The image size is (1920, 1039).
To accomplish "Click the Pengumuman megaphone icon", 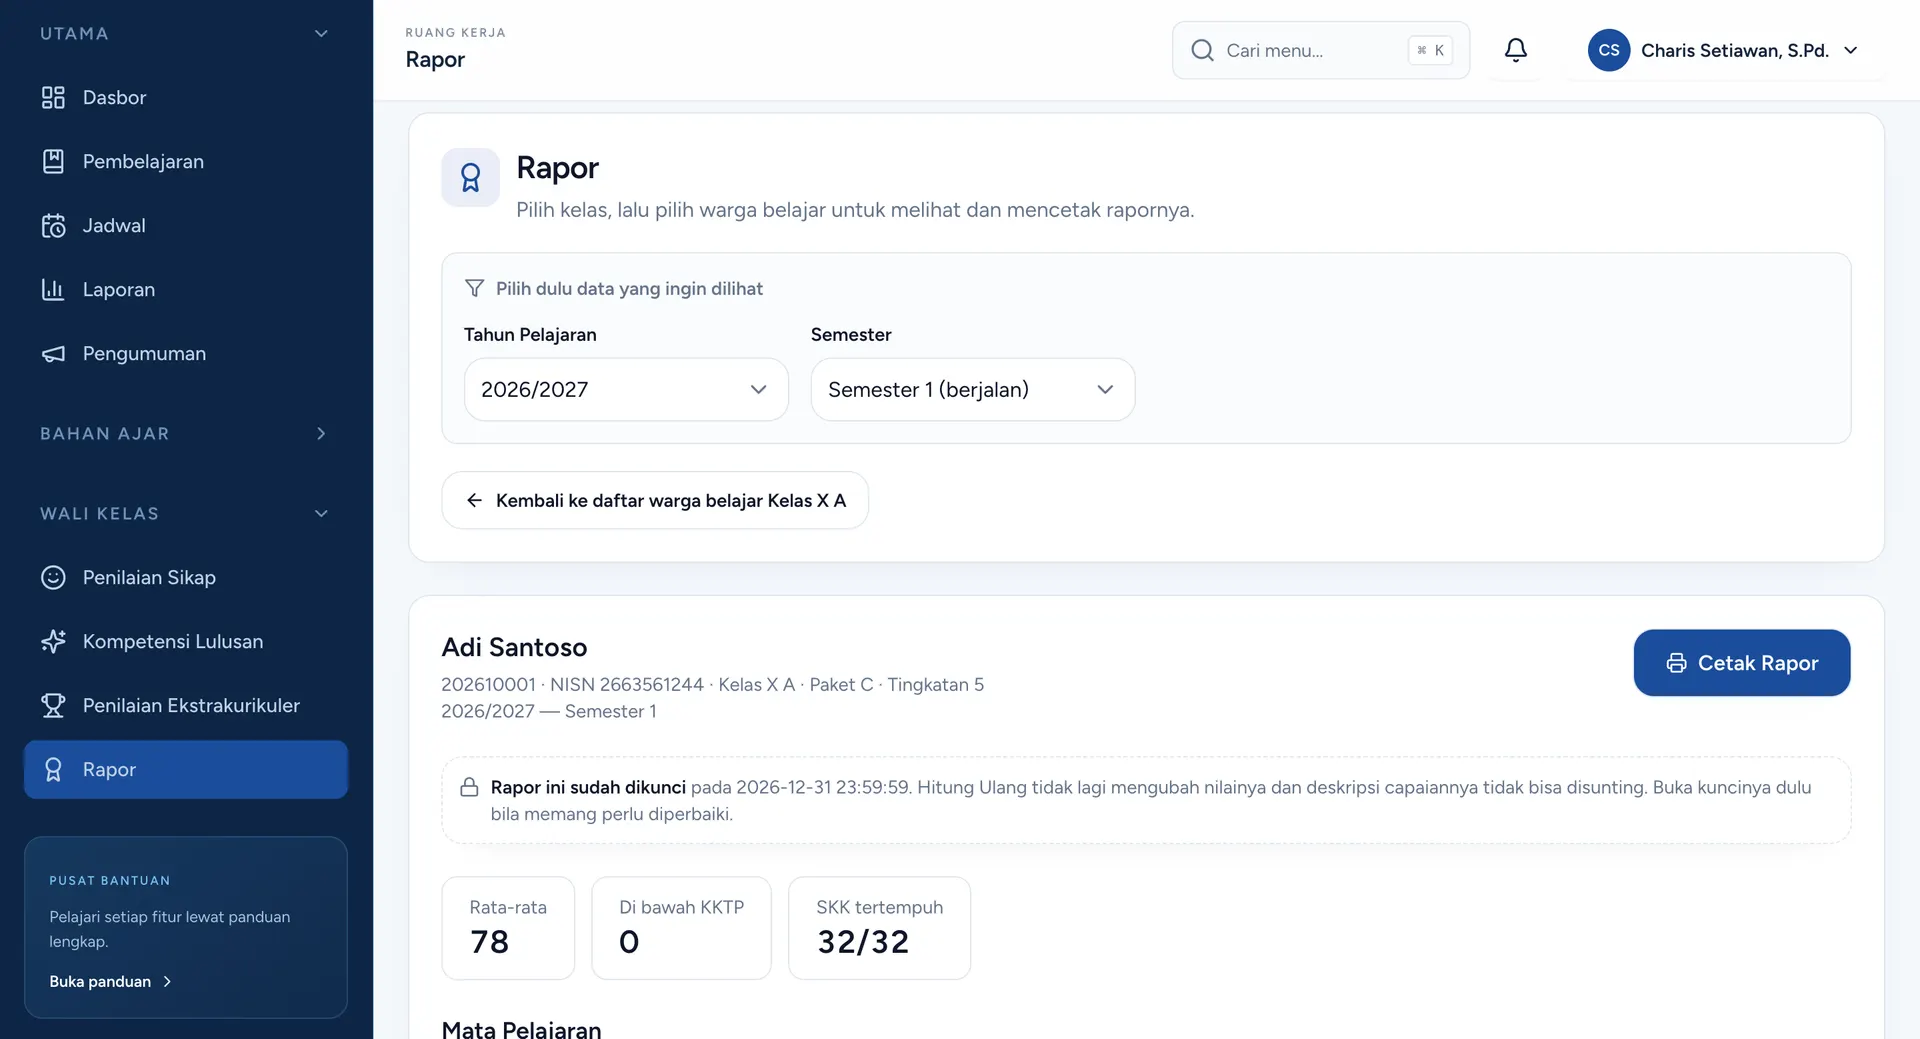I will click(53, 354).
